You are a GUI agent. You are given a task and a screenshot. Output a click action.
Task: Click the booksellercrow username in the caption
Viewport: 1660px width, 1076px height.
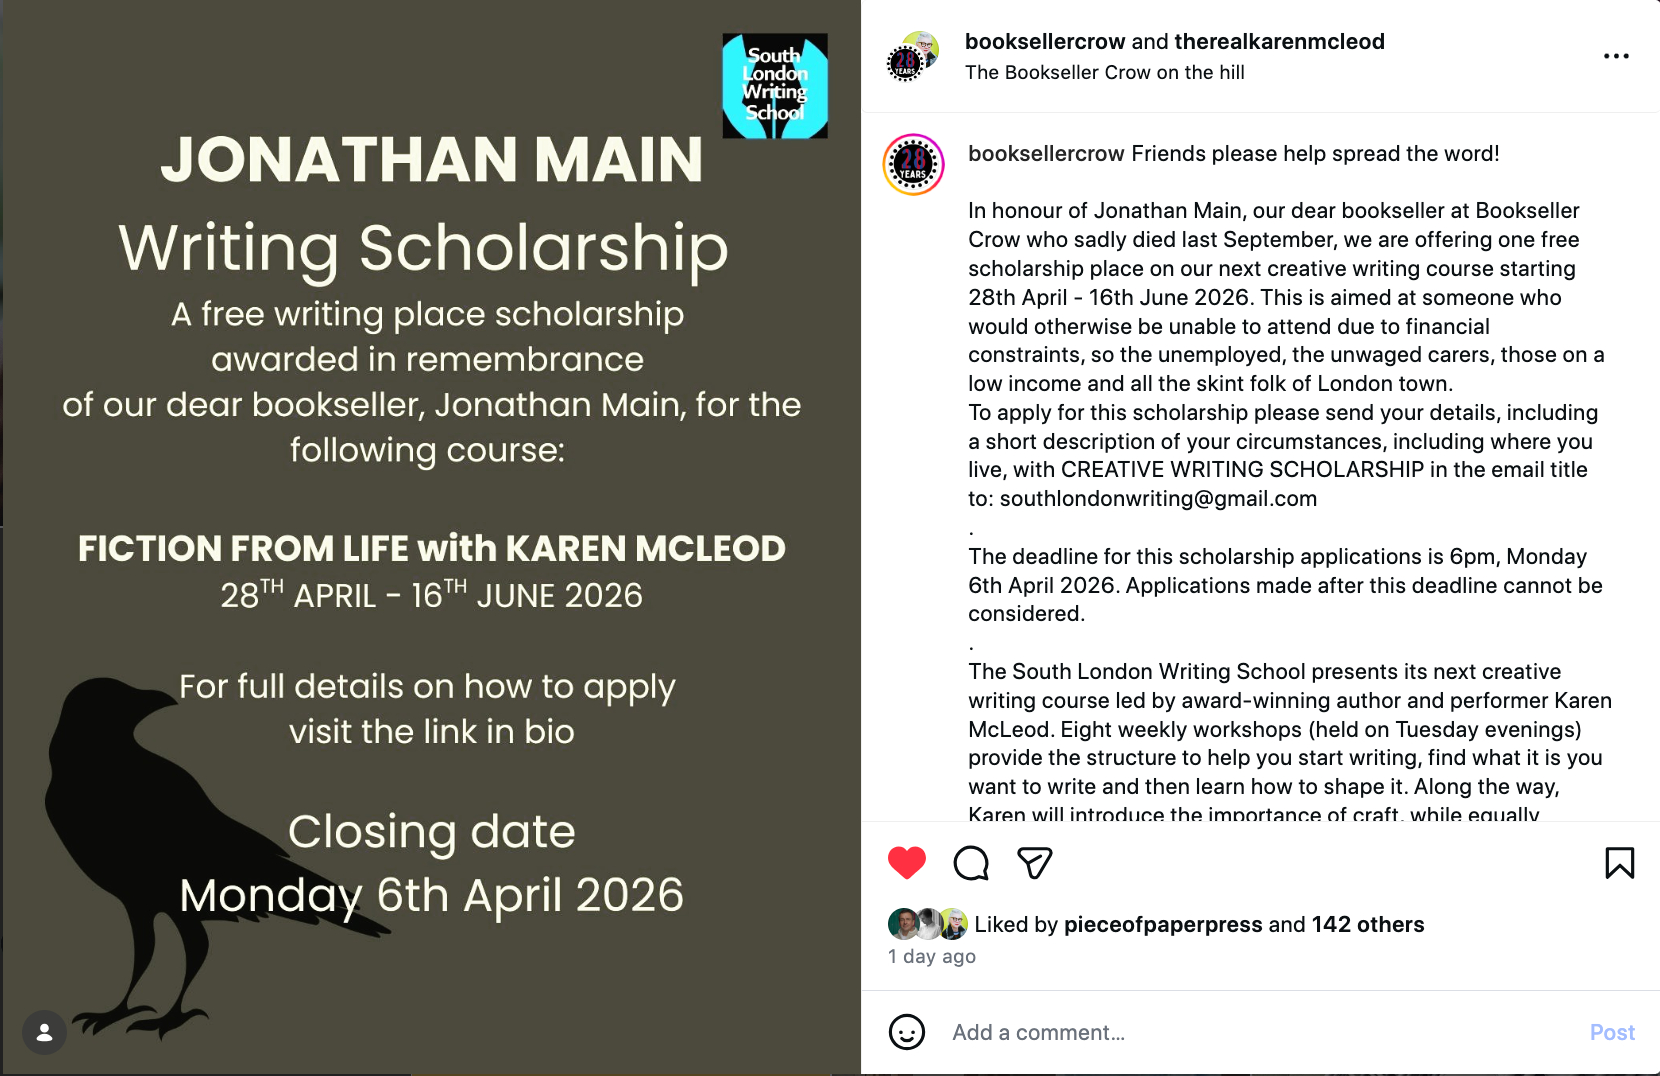click(1046, 153)
